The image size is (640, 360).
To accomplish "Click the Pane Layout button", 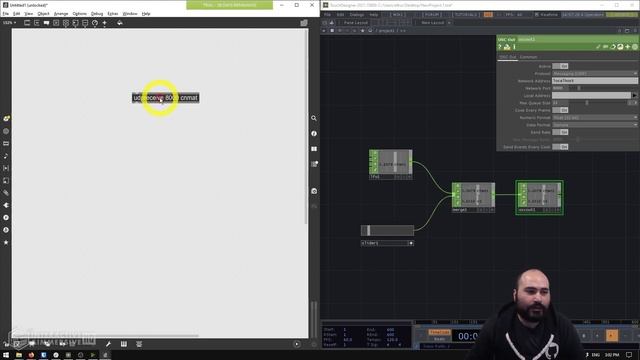I will 356,23.
